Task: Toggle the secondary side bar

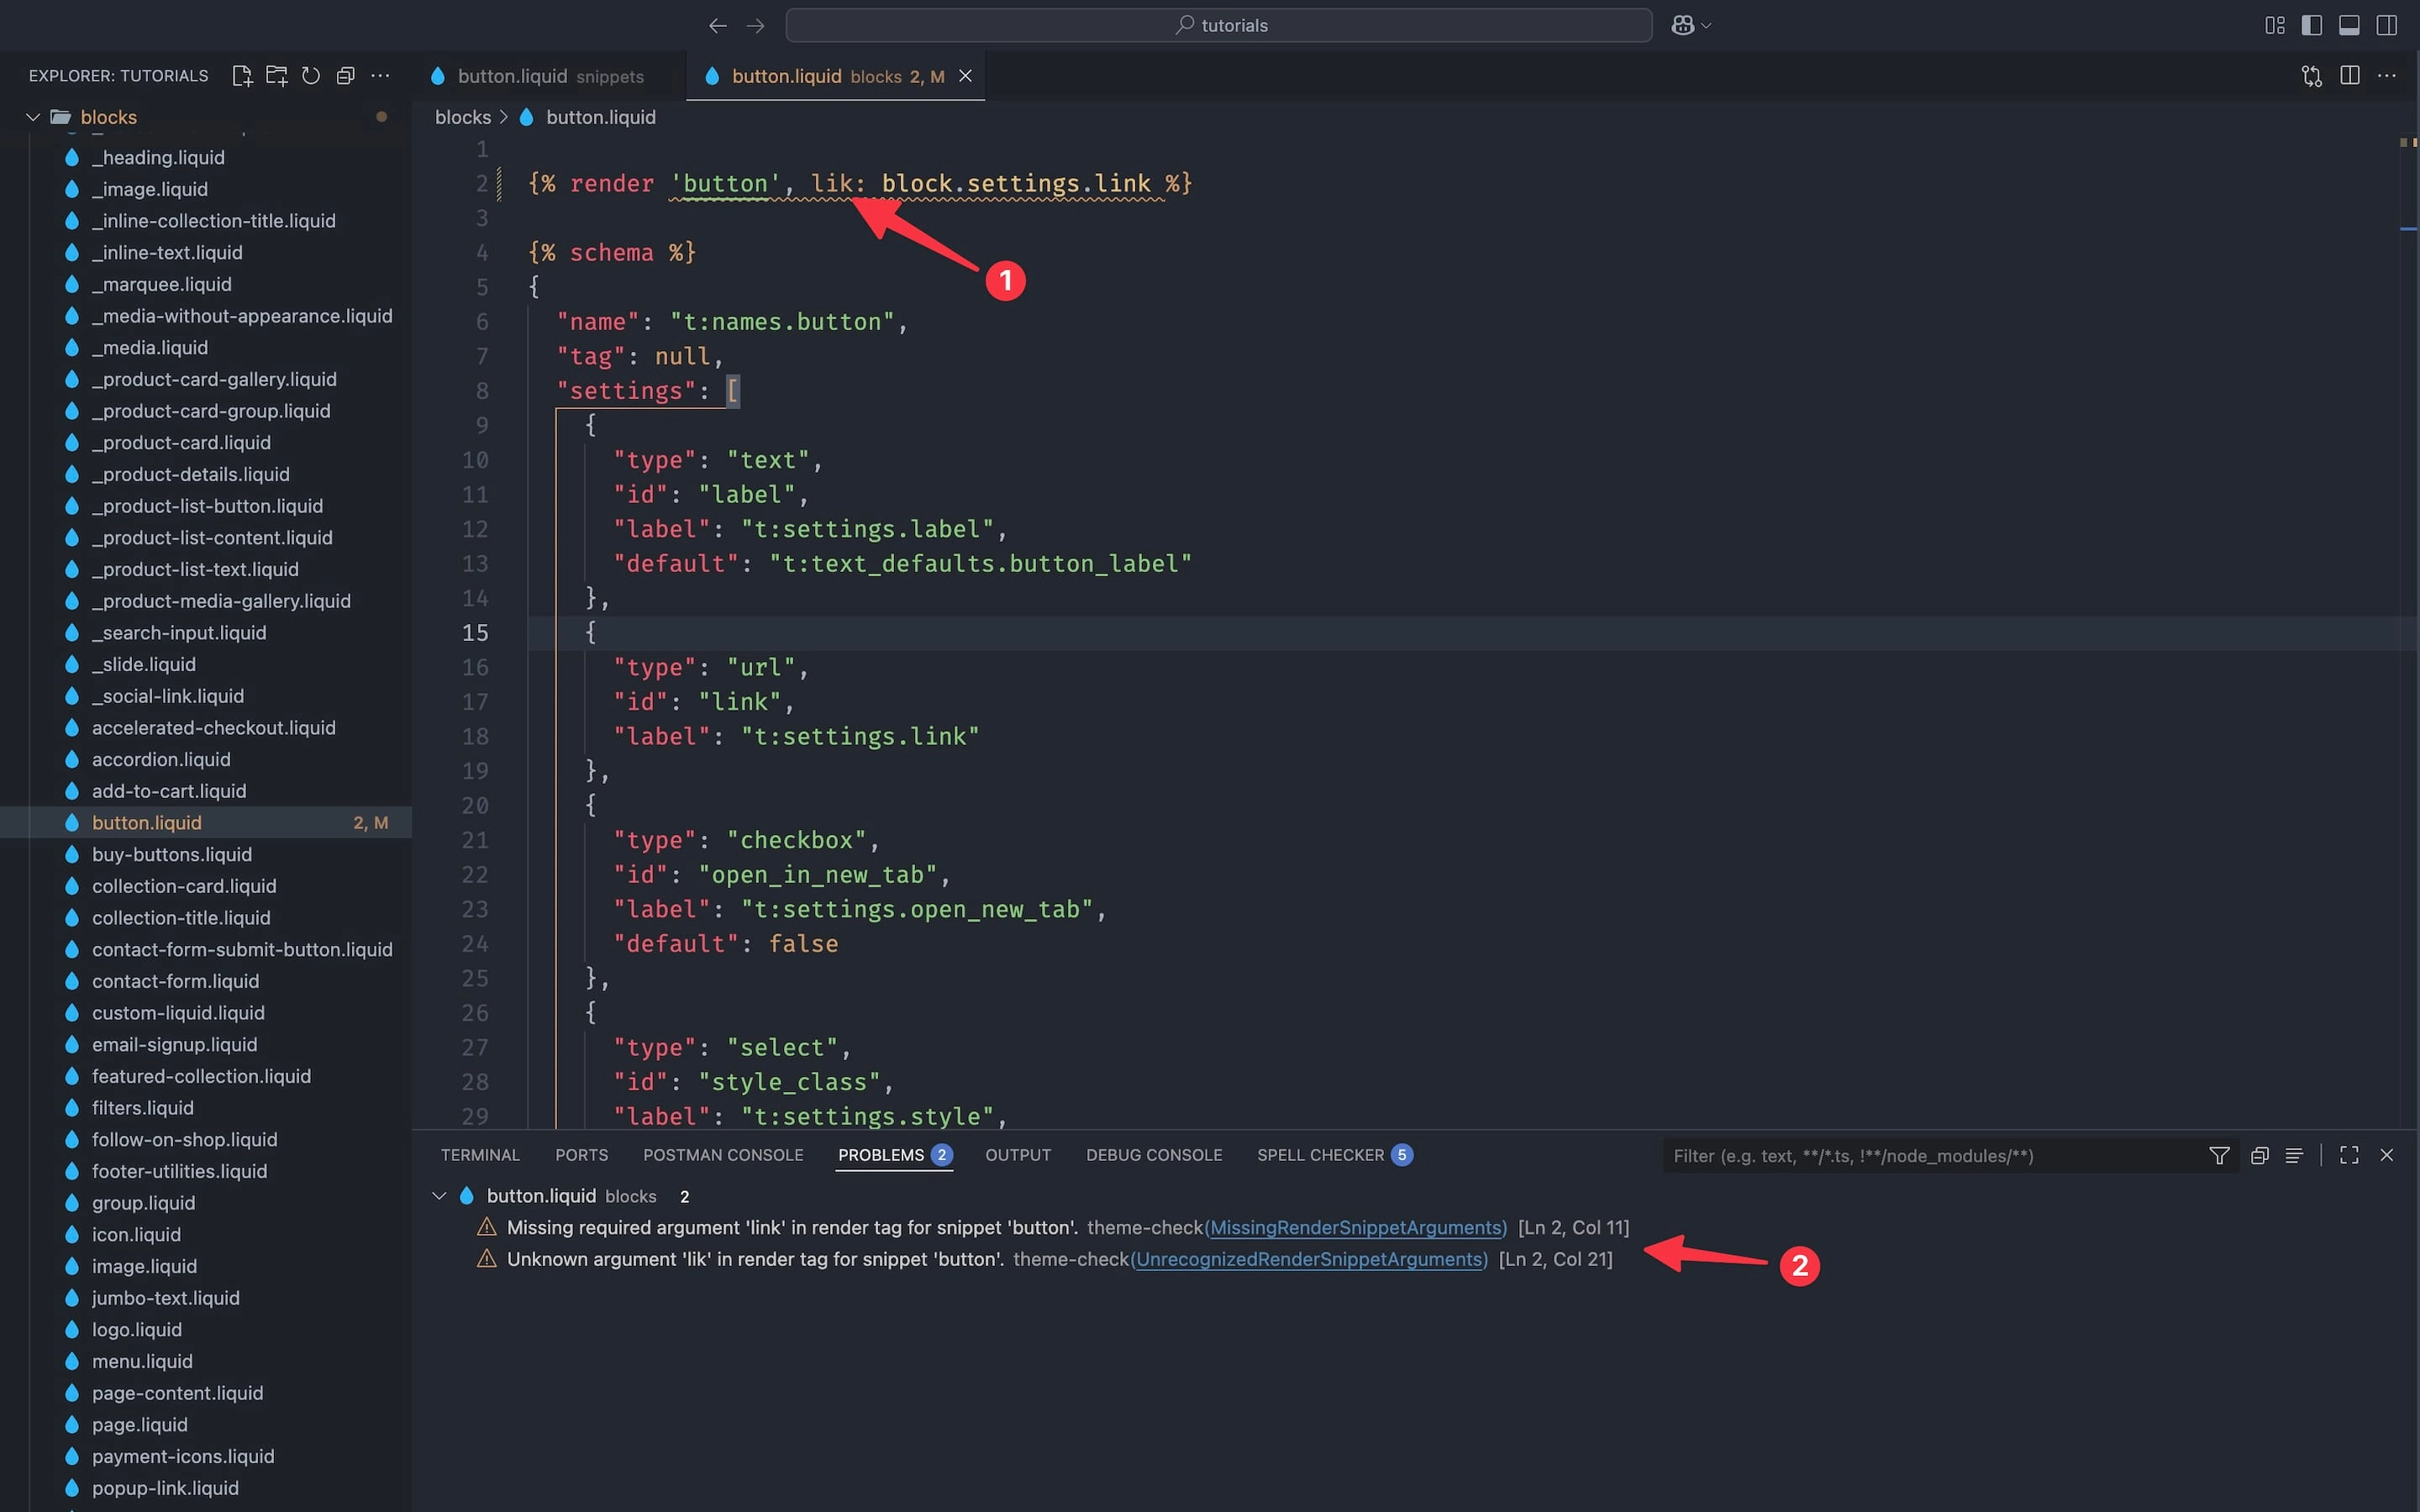Action: (x=2387, y=26)
